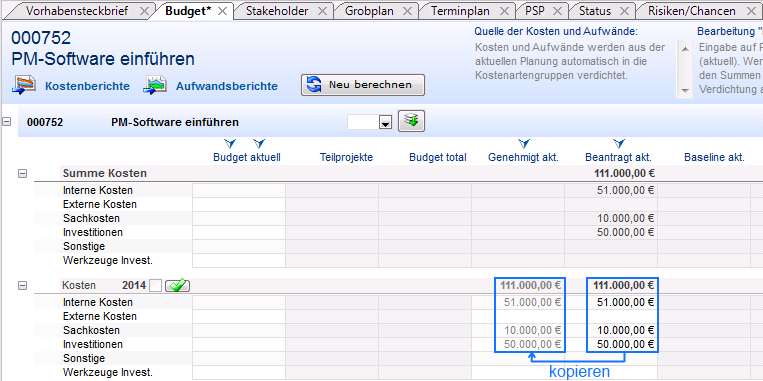Close the Risiken/Chancen tab
Screen dimensions: 763x381
(751, 11)
